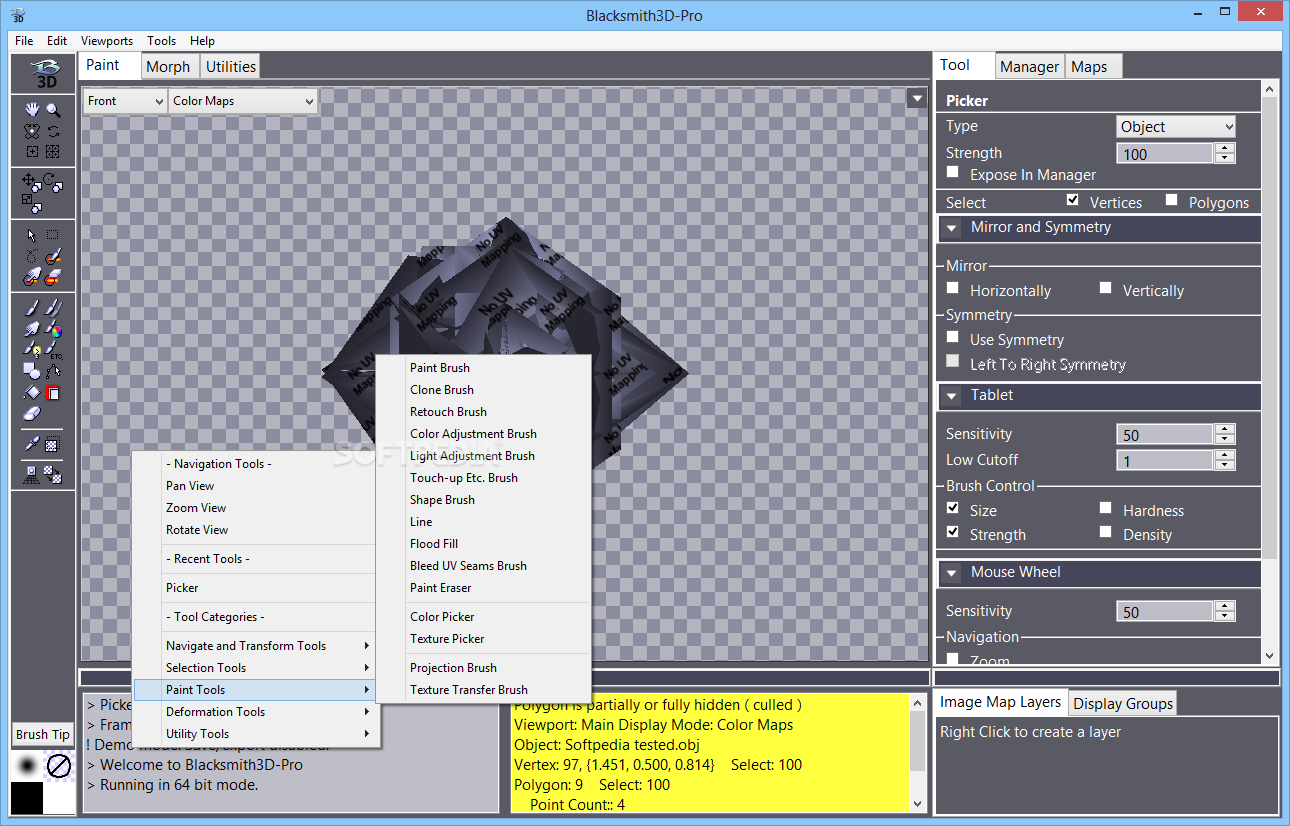Open the Display Groups tab
The width and height of the screenshot is (1290, 826).
coord(1123,703)
